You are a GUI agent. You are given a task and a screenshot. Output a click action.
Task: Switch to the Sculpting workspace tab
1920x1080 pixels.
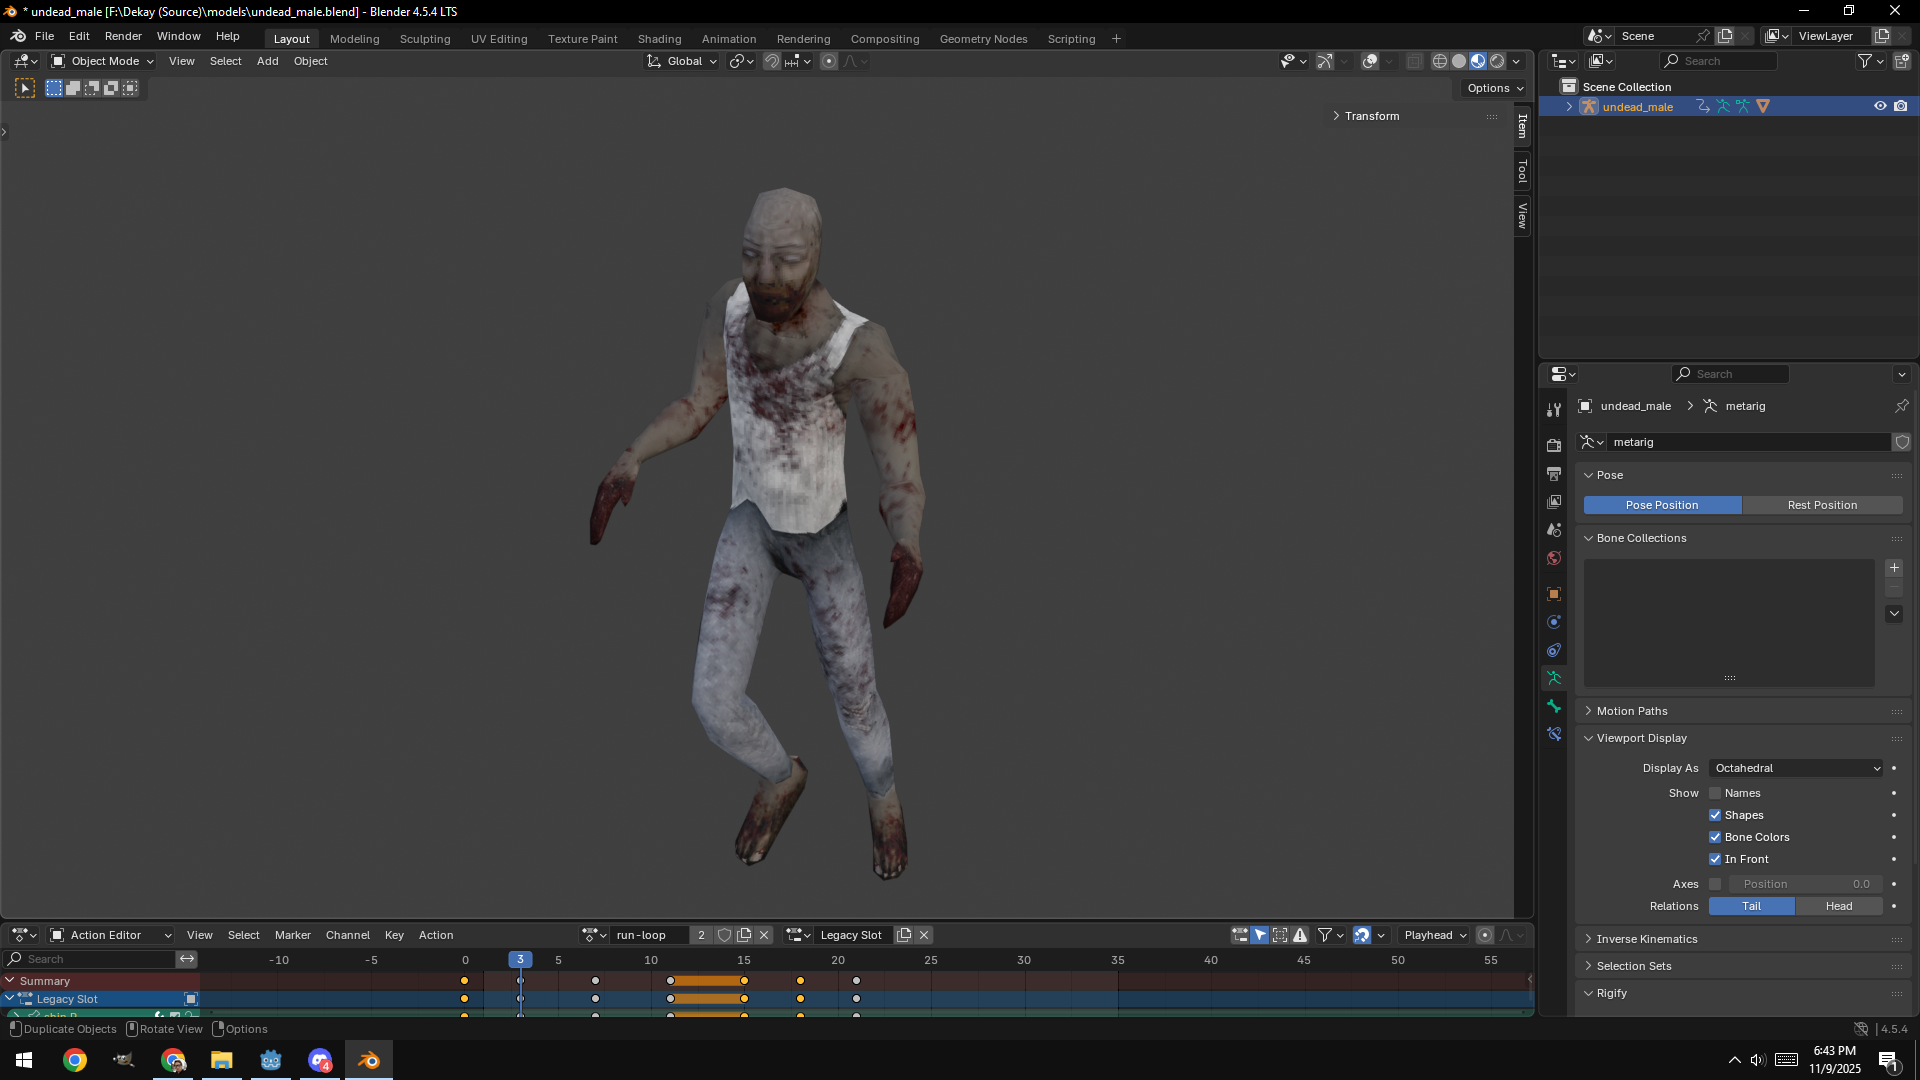424,39
